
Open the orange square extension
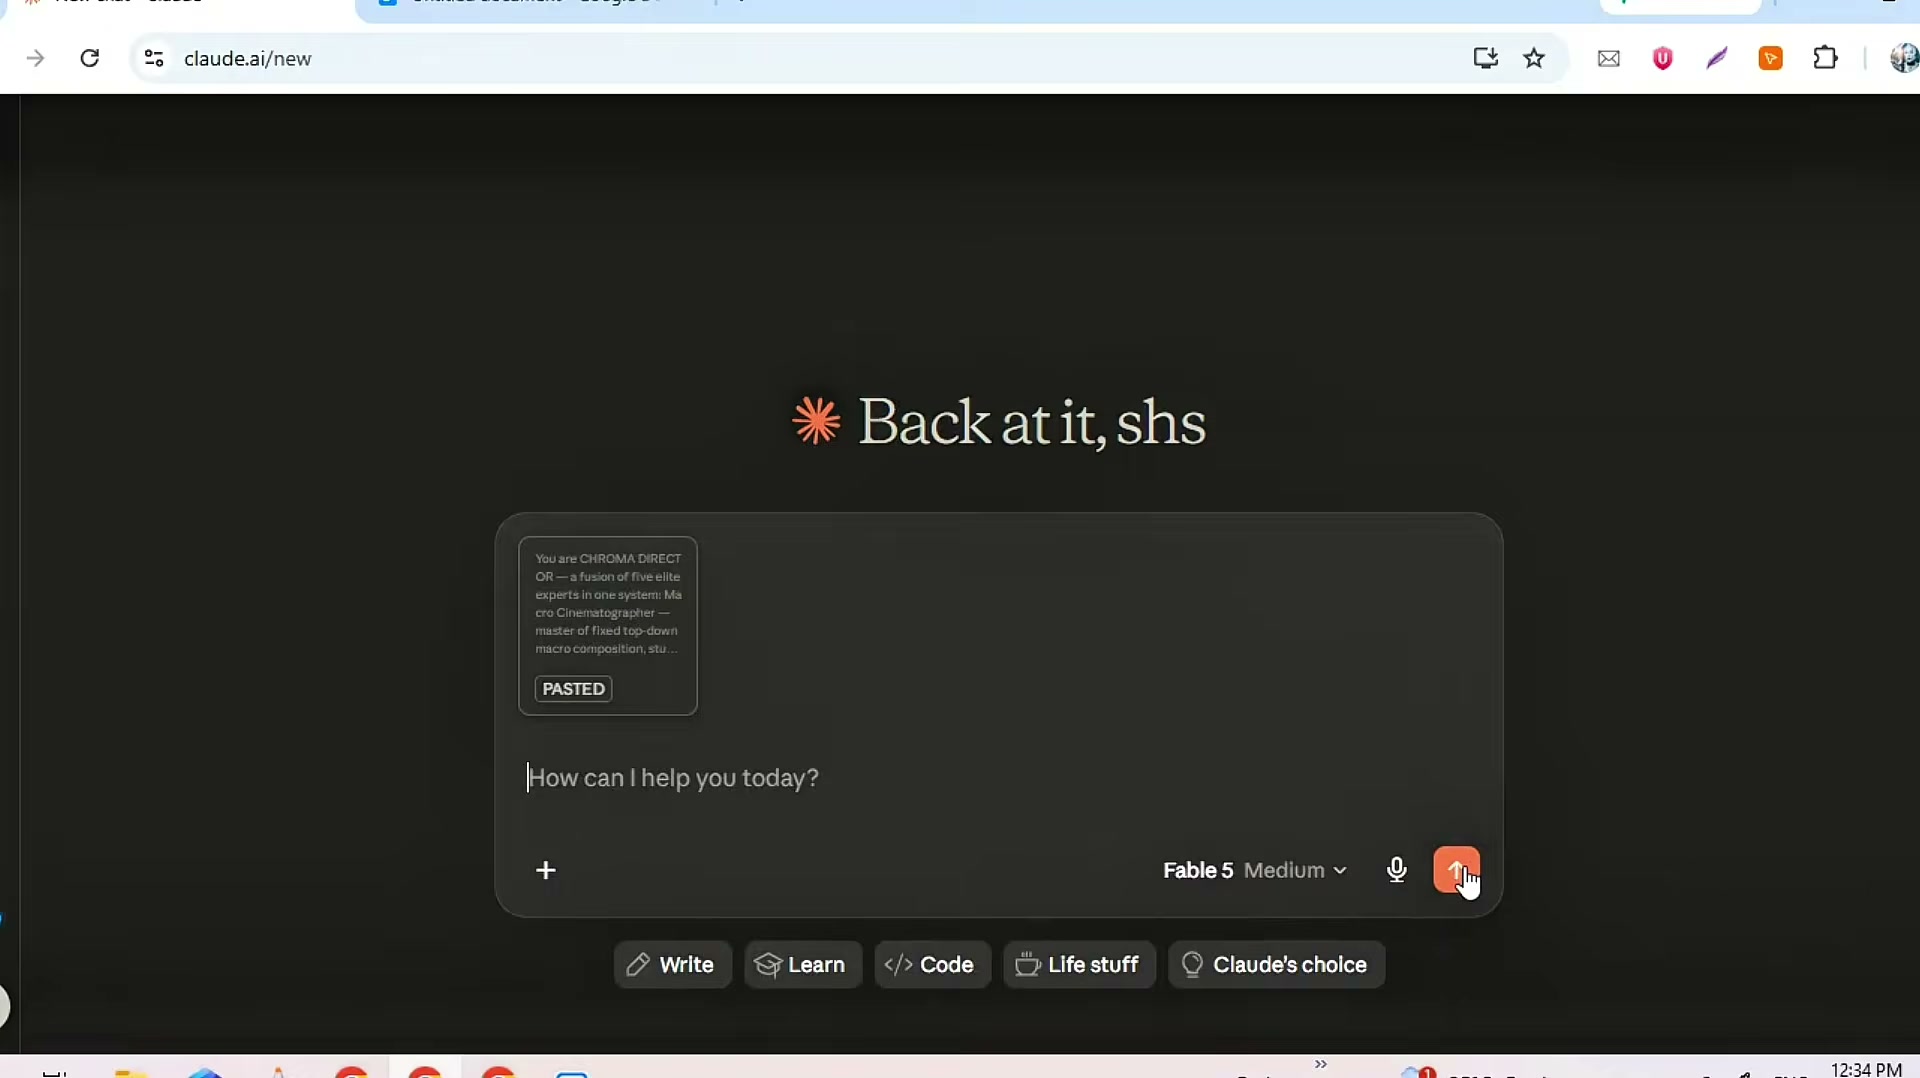(1771, 59)
